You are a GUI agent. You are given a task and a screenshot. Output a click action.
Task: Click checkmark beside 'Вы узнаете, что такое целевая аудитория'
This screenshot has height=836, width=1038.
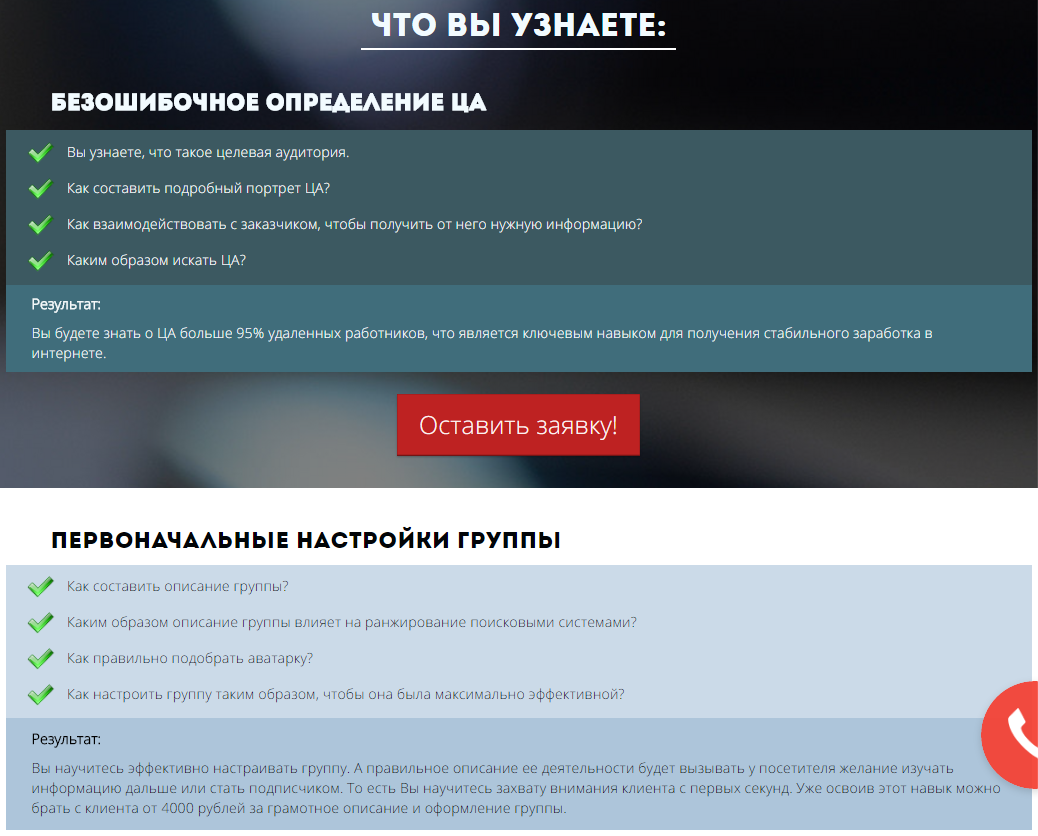40,153
